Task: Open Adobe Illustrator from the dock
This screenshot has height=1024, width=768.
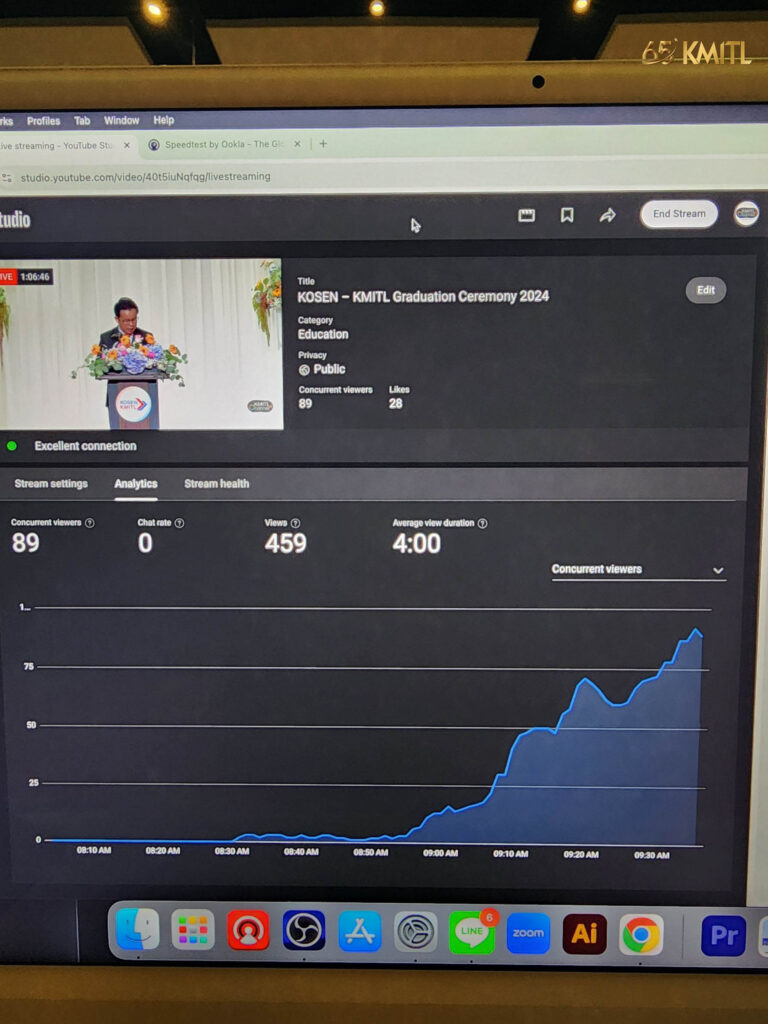Action: 584,934
